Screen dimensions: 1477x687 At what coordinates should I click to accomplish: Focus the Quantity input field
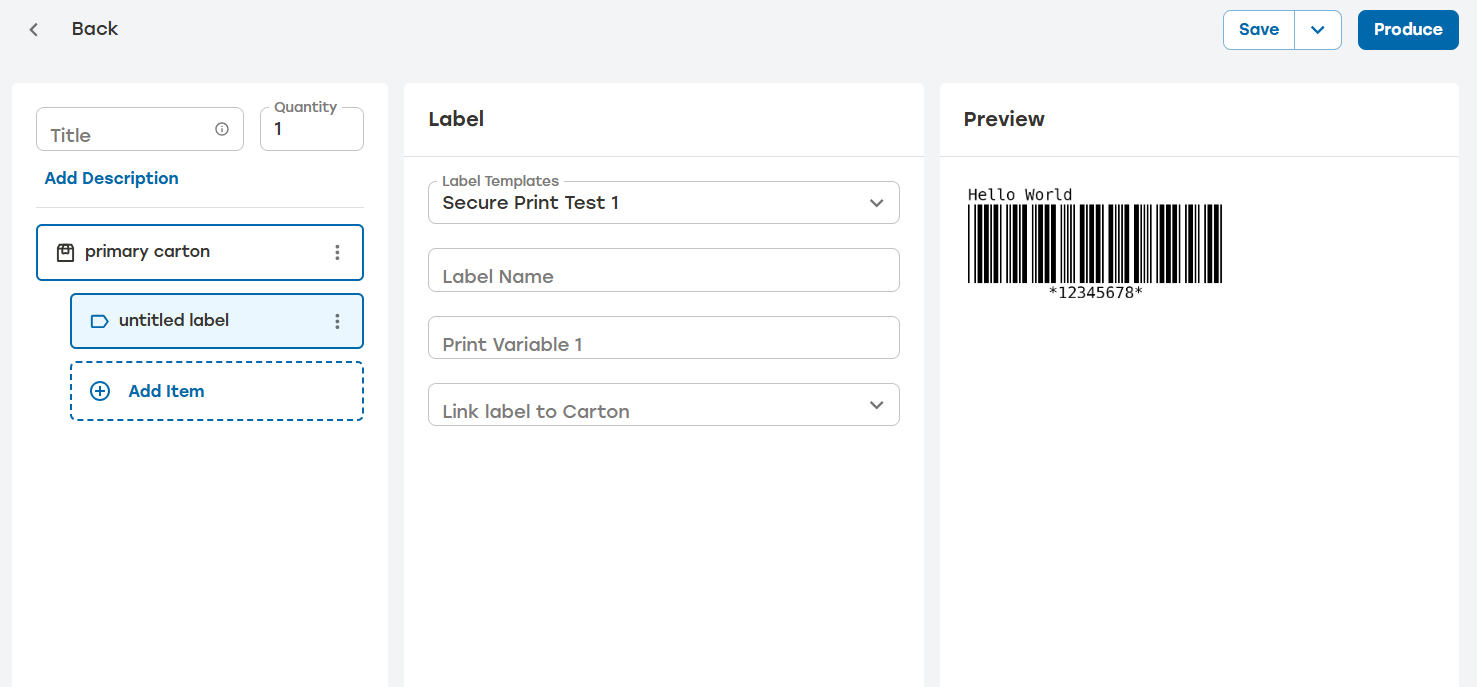312,129
